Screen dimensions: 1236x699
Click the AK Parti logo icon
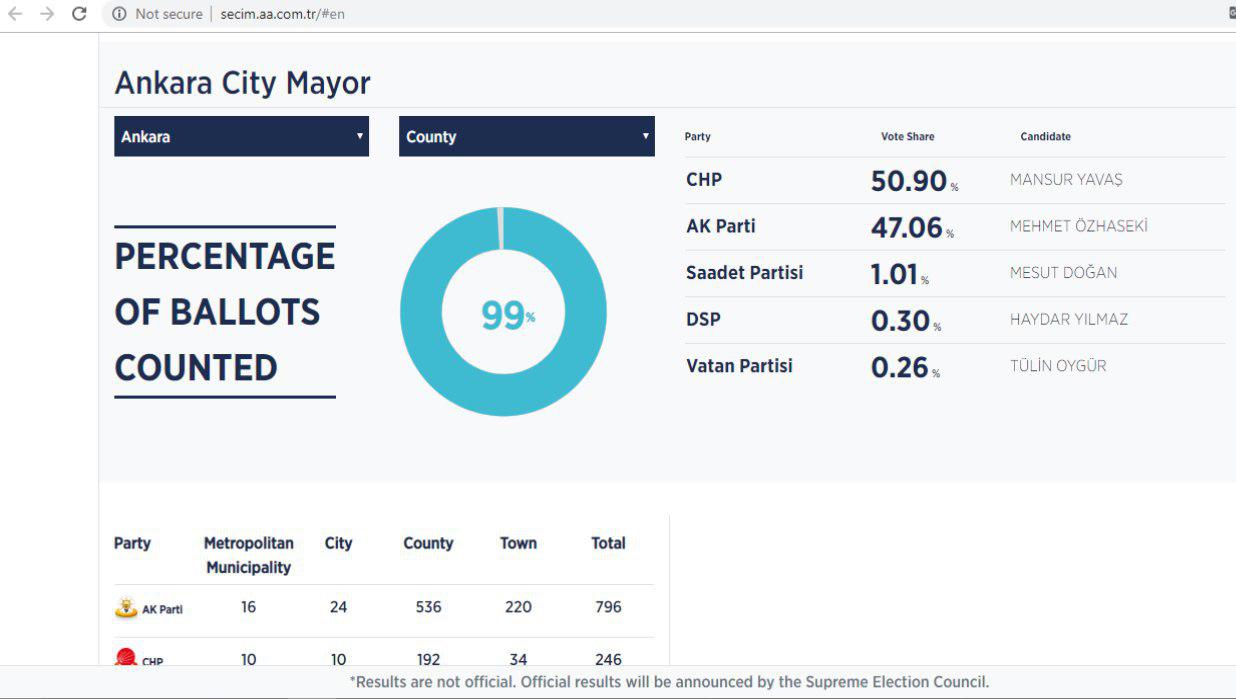126,608
